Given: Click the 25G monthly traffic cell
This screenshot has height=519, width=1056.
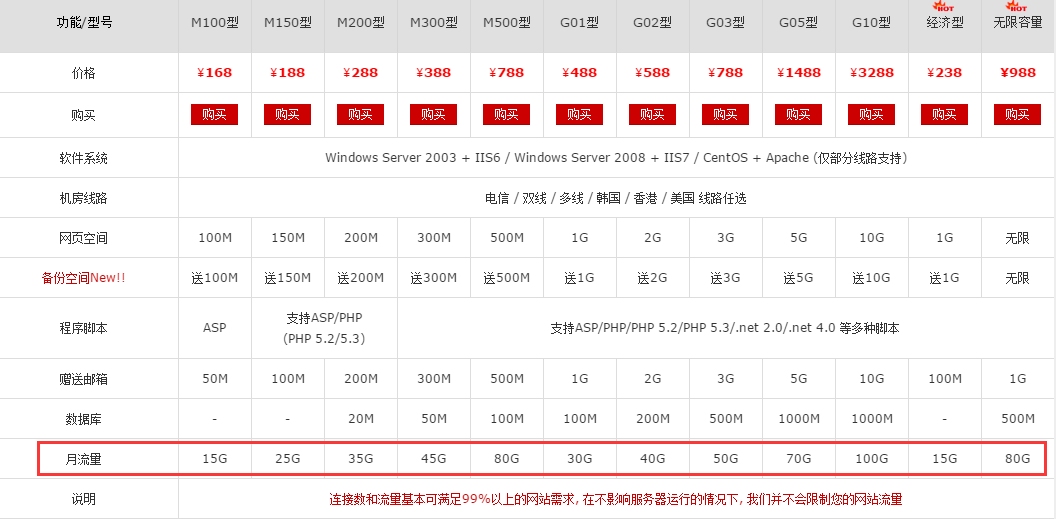Looking at the screenshot, I should 288,459.
